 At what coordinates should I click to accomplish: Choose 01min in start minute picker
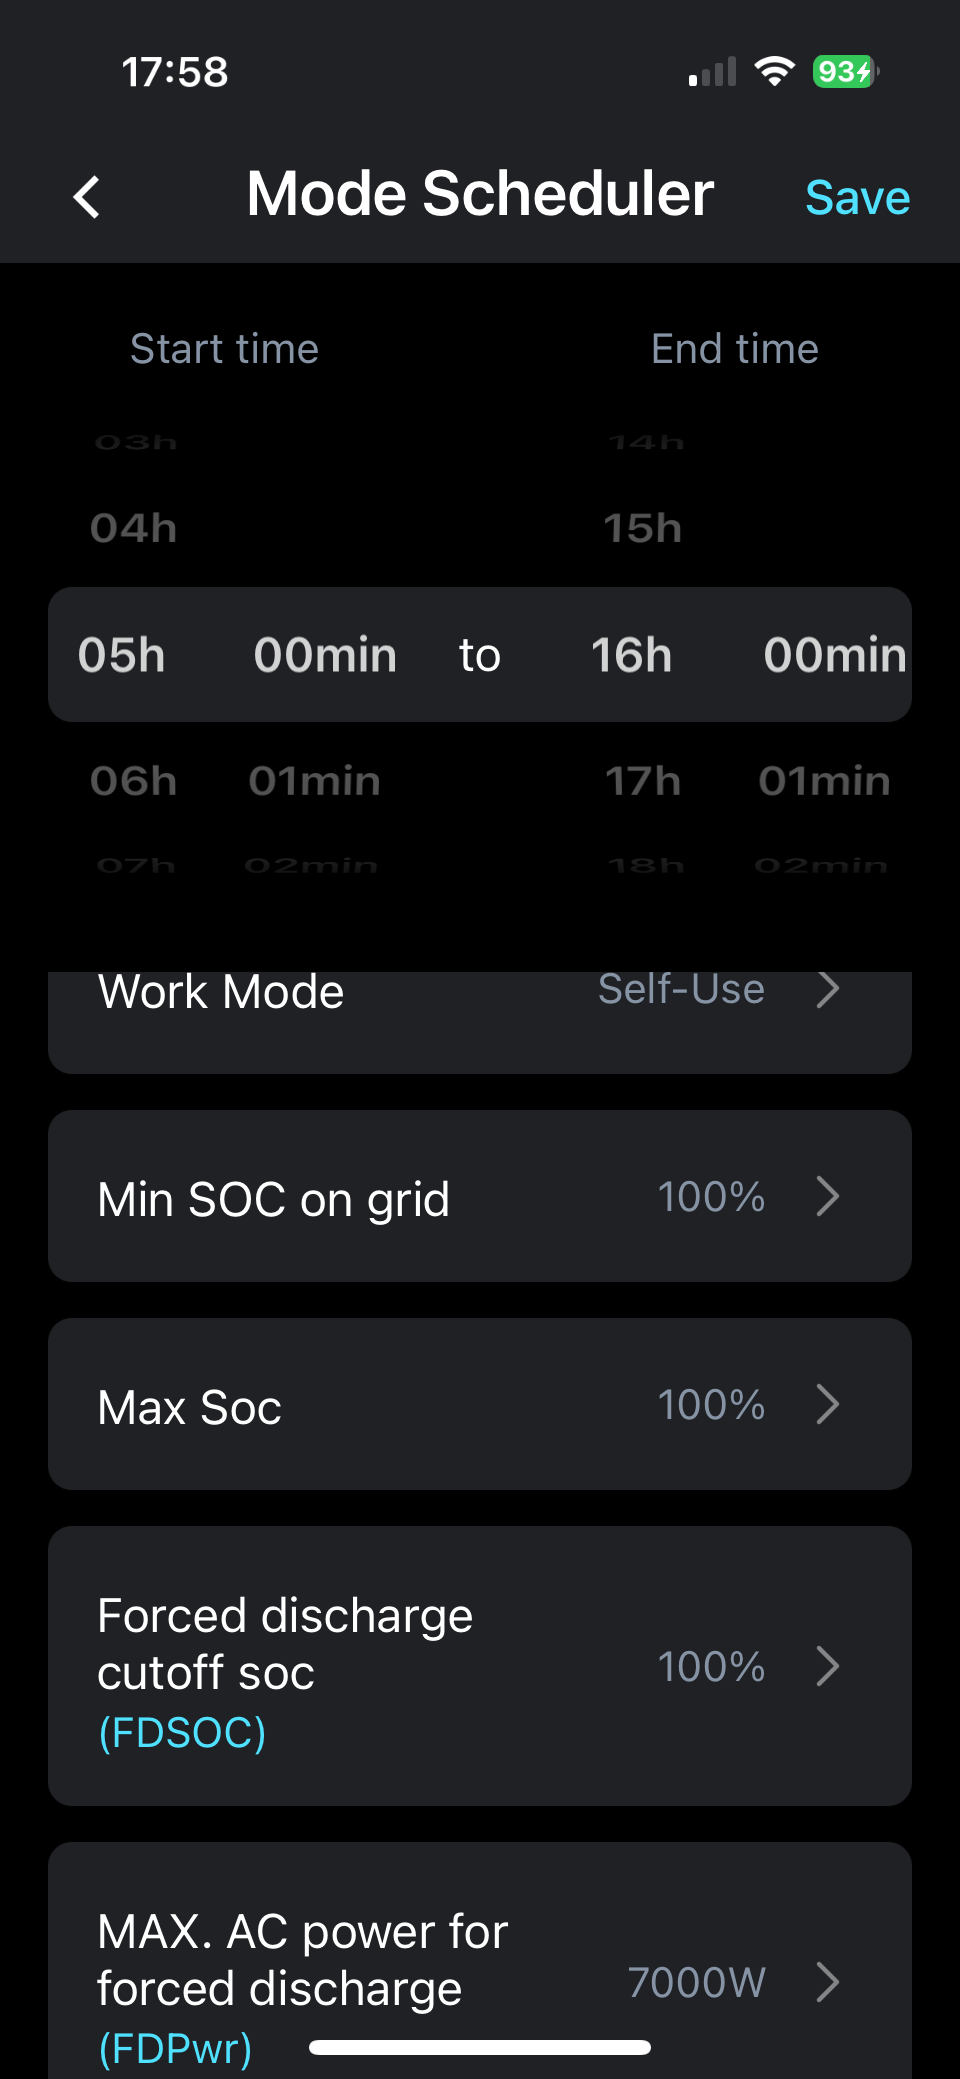coord(314,781)
